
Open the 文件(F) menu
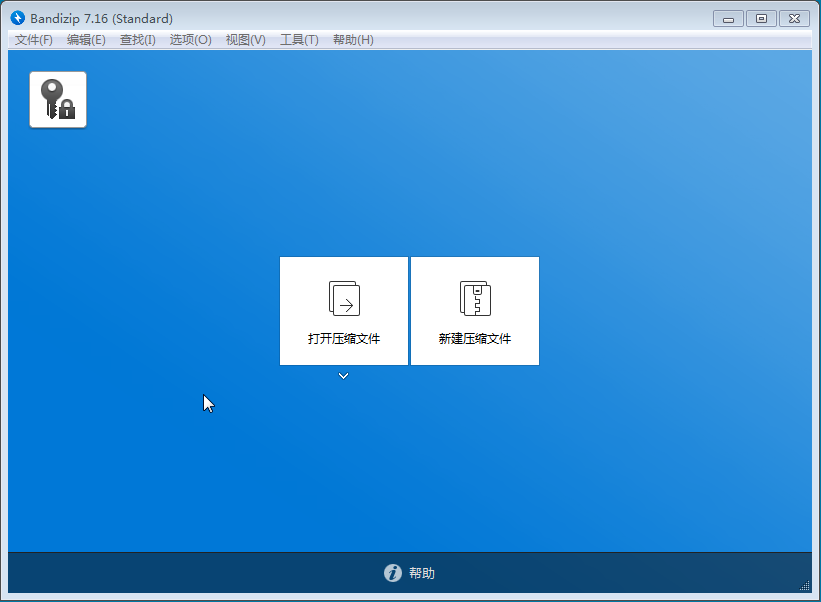click(x=34, y=40)
